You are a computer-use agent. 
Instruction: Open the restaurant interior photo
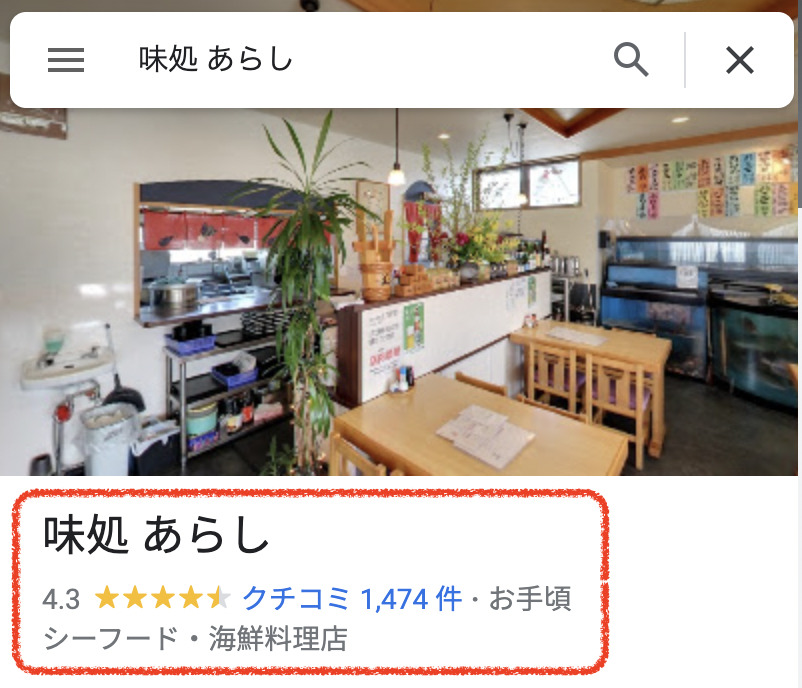399,292
